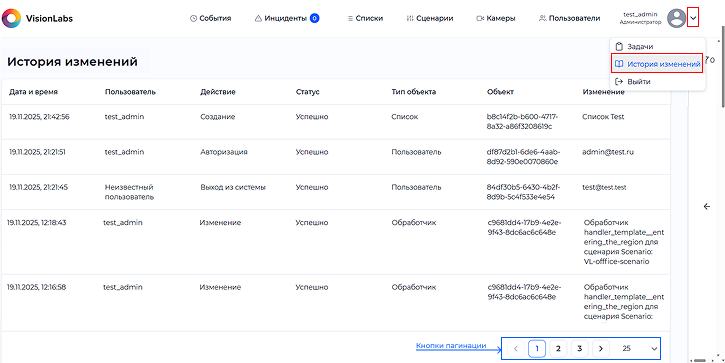Click object ID 84df30b5-6430-4b2f
The width and height of the screenshot is (725, 363).
(523, 192)
